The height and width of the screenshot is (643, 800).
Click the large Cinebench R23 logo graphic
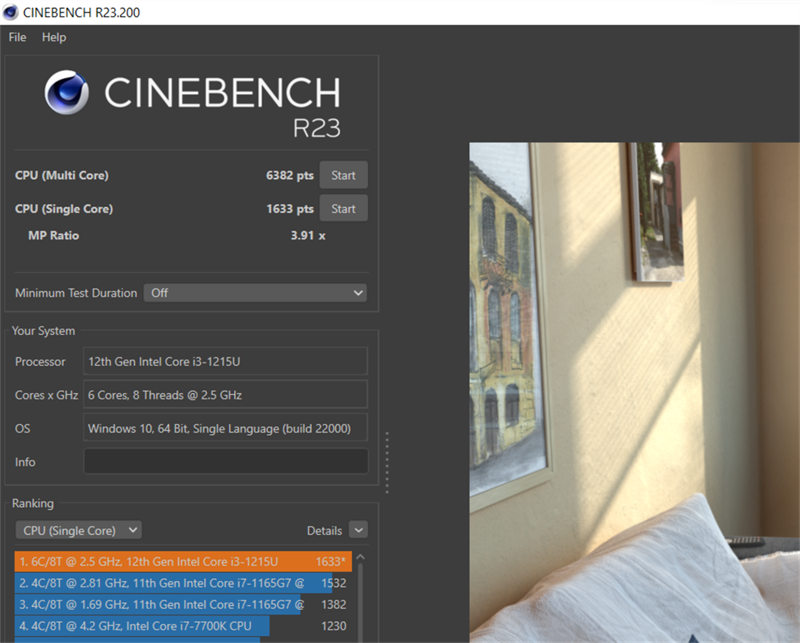coord(190,95)
